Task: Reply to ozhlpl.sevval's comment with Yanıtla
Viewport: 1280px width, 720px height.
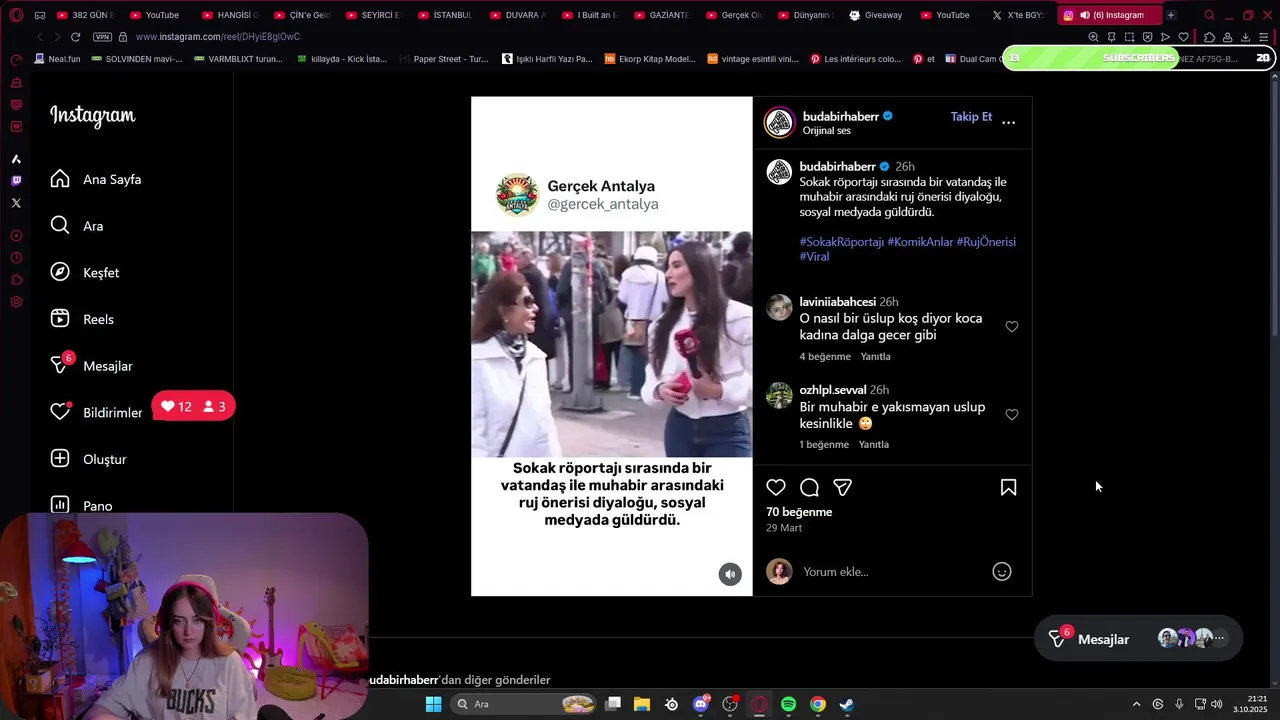Action: pyautogui.click(x=874, y=444)
